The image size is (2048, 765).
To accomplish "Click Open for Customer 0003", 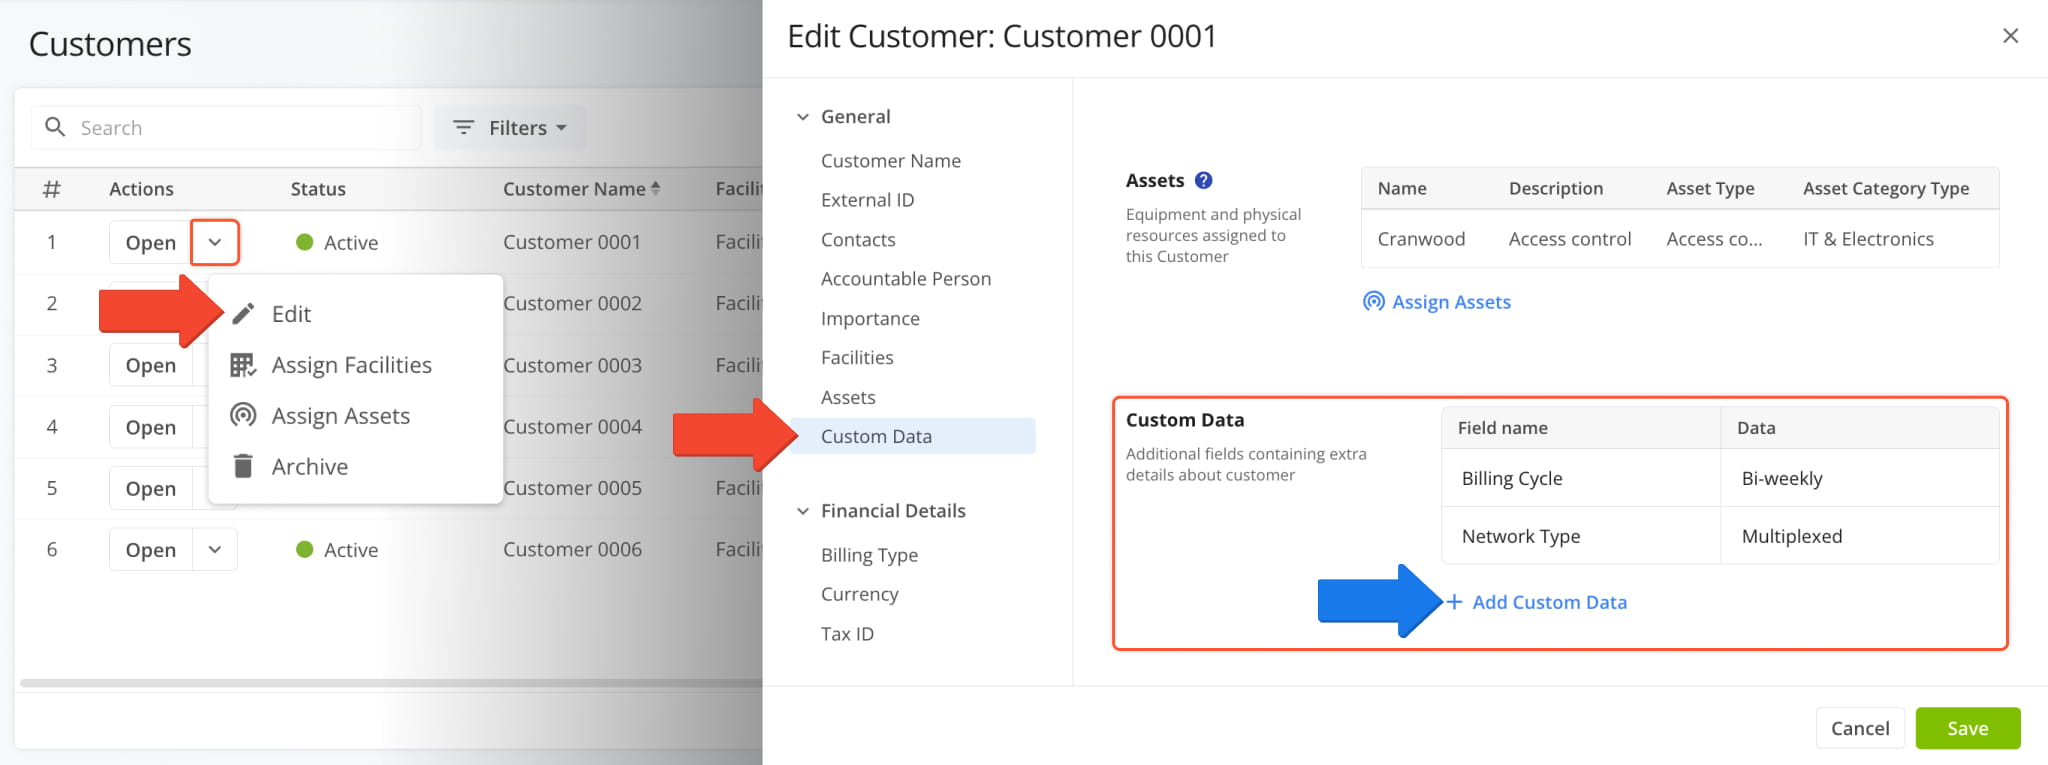I will (x=151, y=365).
